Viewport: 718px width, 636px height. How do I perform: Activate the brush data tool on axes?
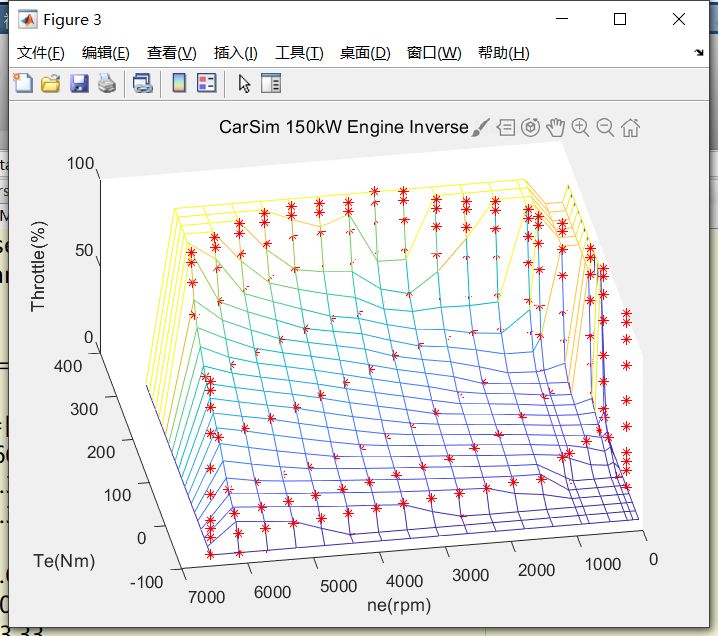point(481,127)
